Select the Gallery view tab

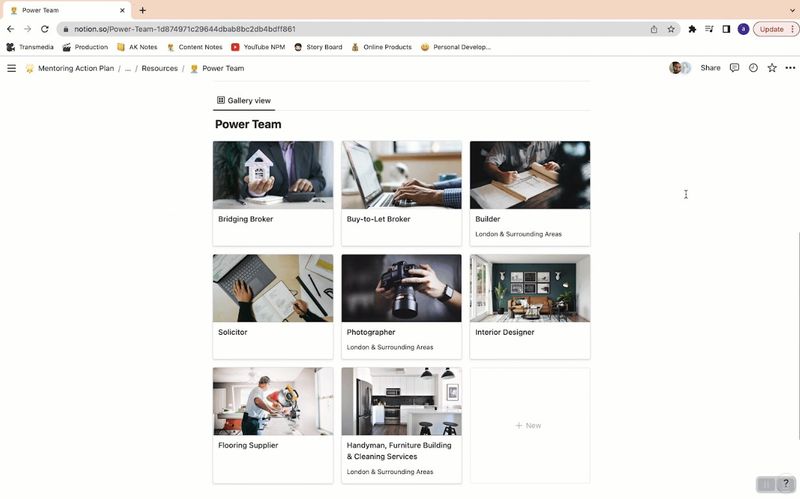[x=243, y=101]
